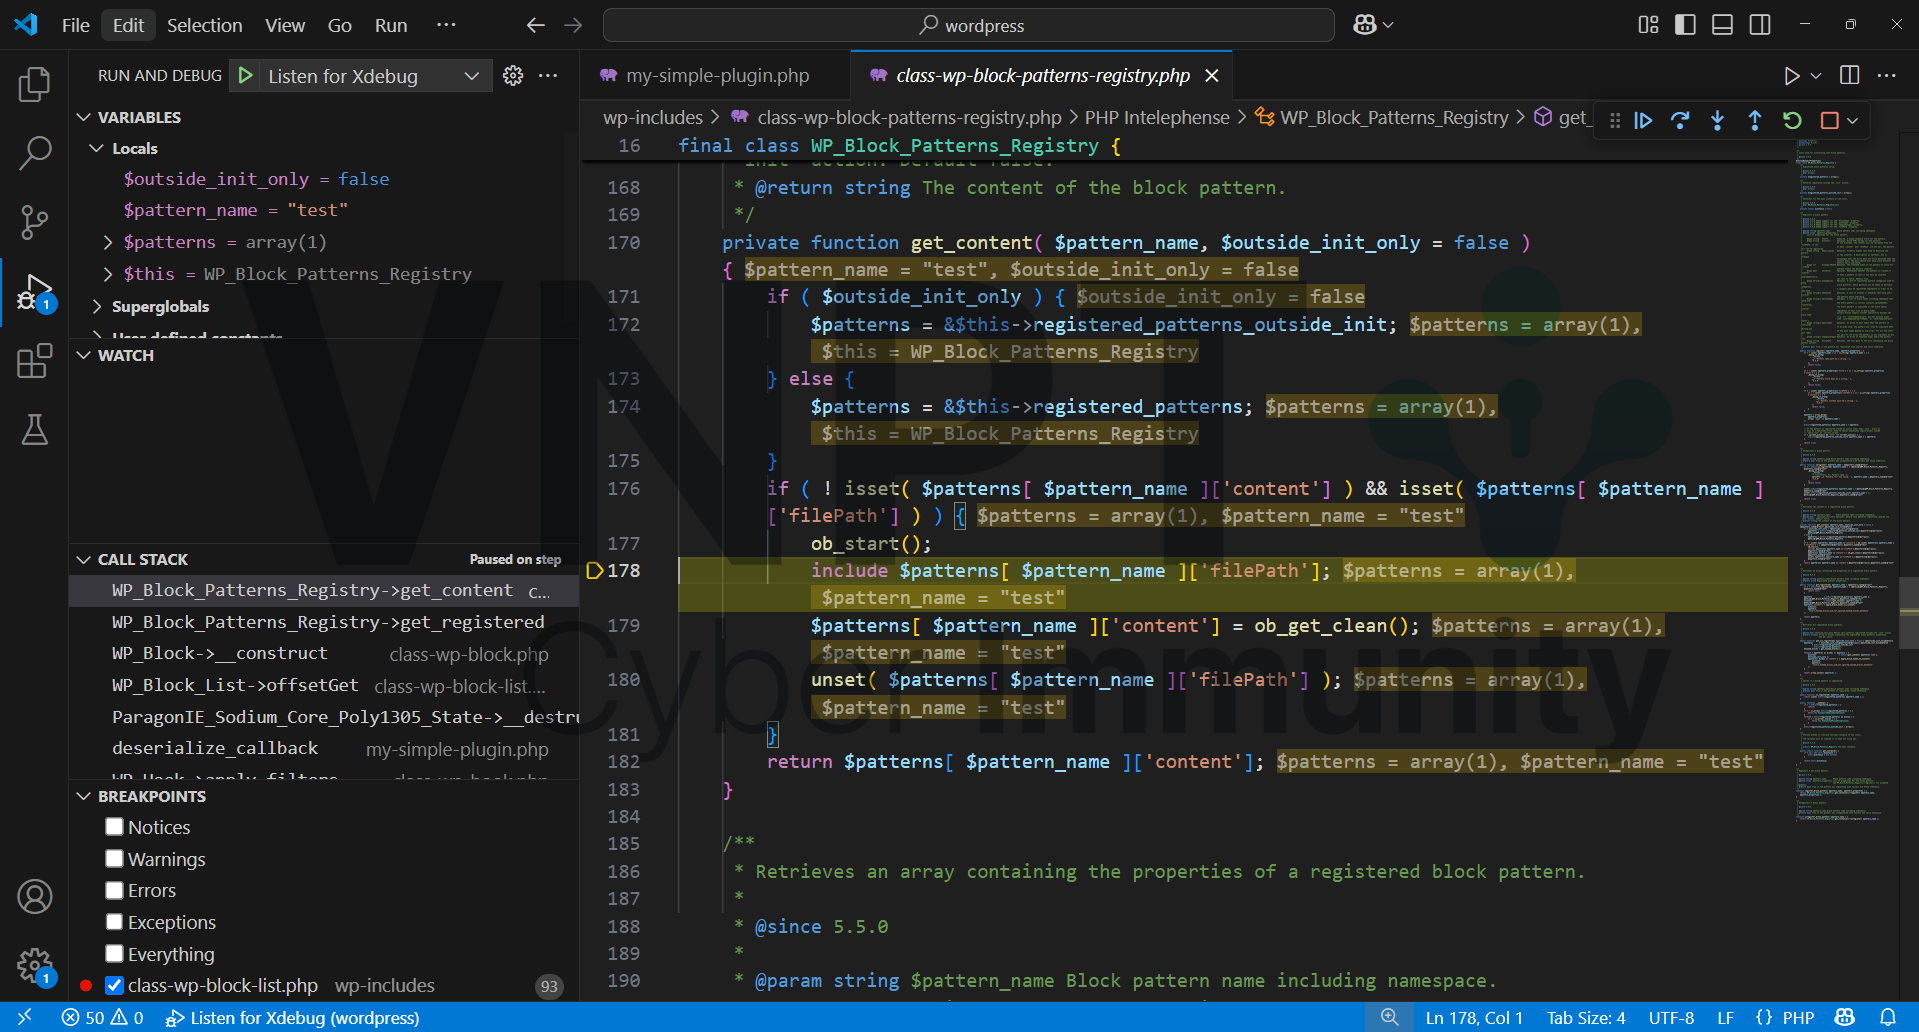Run PHP file with editor play icon
Screen dimensions: 1919x1032
pos(1792,76)
